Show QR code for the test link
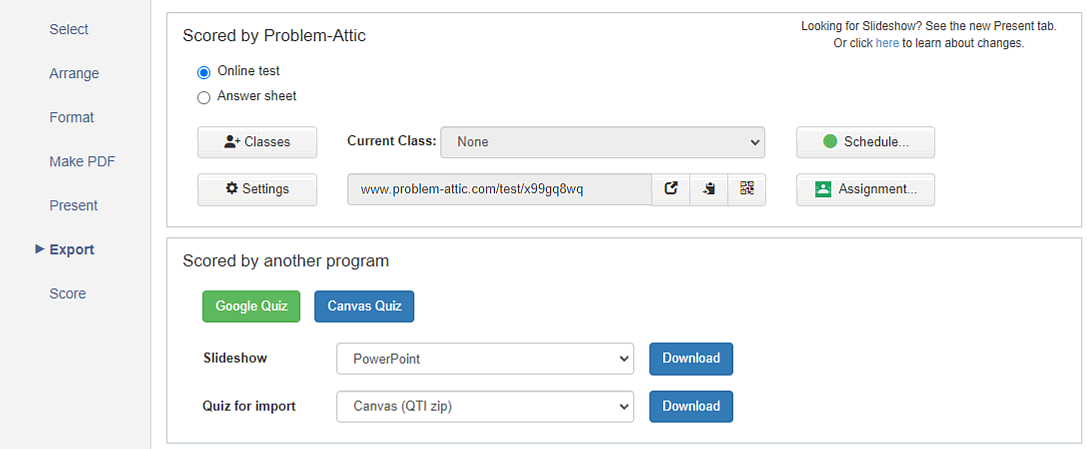Viewport: 1087px width, 449px height. click(747, 189)
